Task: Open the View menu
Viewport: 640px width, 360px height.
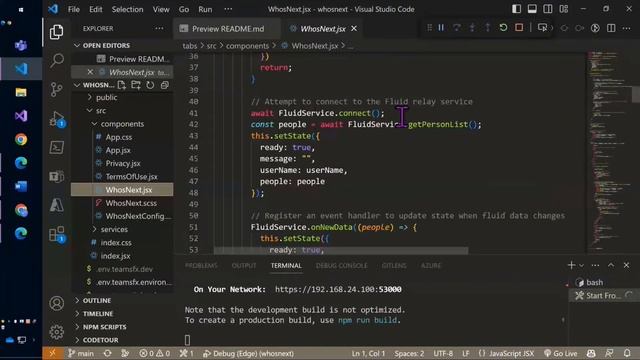Action: click(x=161, y=9)
